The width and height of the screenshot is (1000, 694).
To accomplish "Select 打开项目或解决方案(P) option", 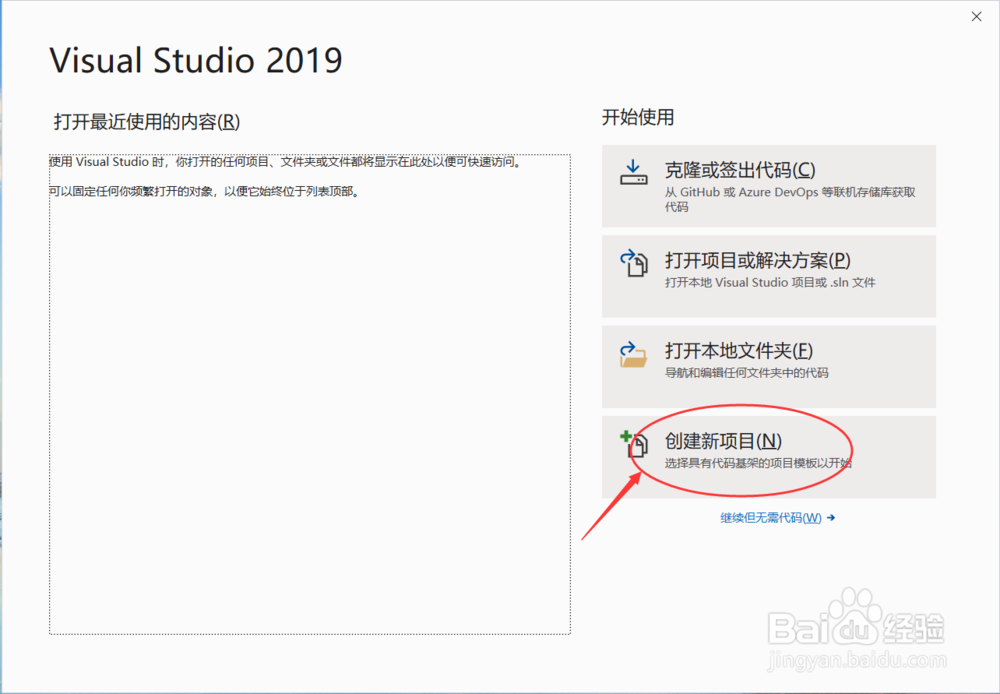I will coord(768,276).
